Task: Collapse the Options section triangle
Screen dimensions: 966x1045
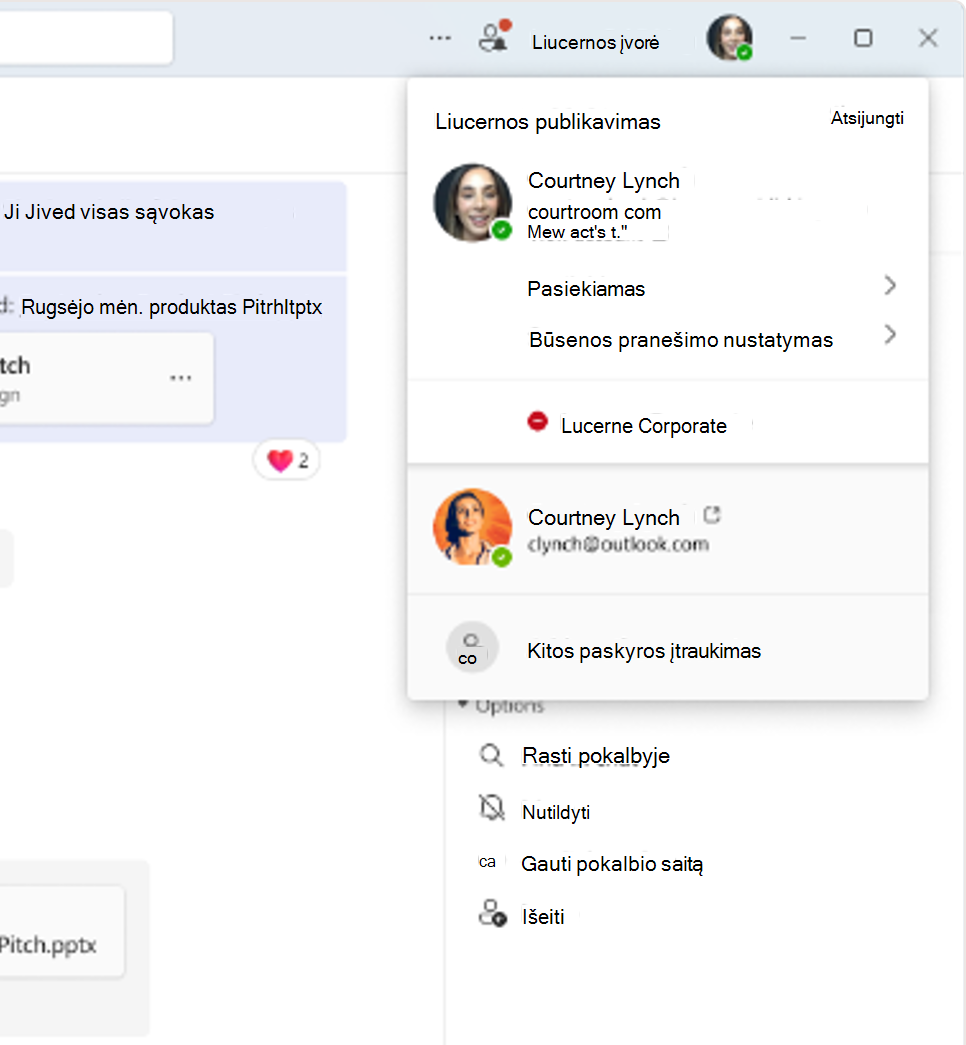Action: tap(463, 704)
